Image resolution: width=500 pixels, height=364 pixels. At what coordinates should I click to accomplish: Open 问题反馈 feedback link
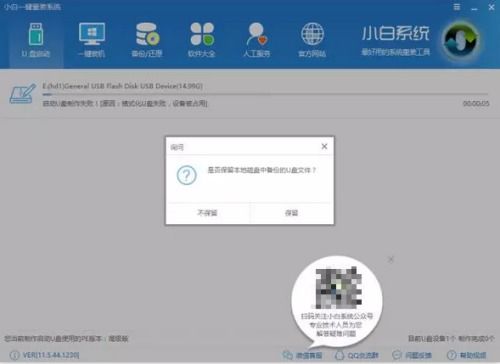pyautogui.click(x=412, y=355)
